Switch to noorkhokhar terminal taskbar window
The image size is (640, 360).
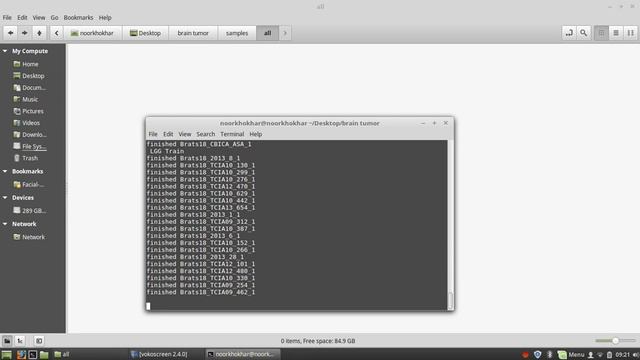242,354
